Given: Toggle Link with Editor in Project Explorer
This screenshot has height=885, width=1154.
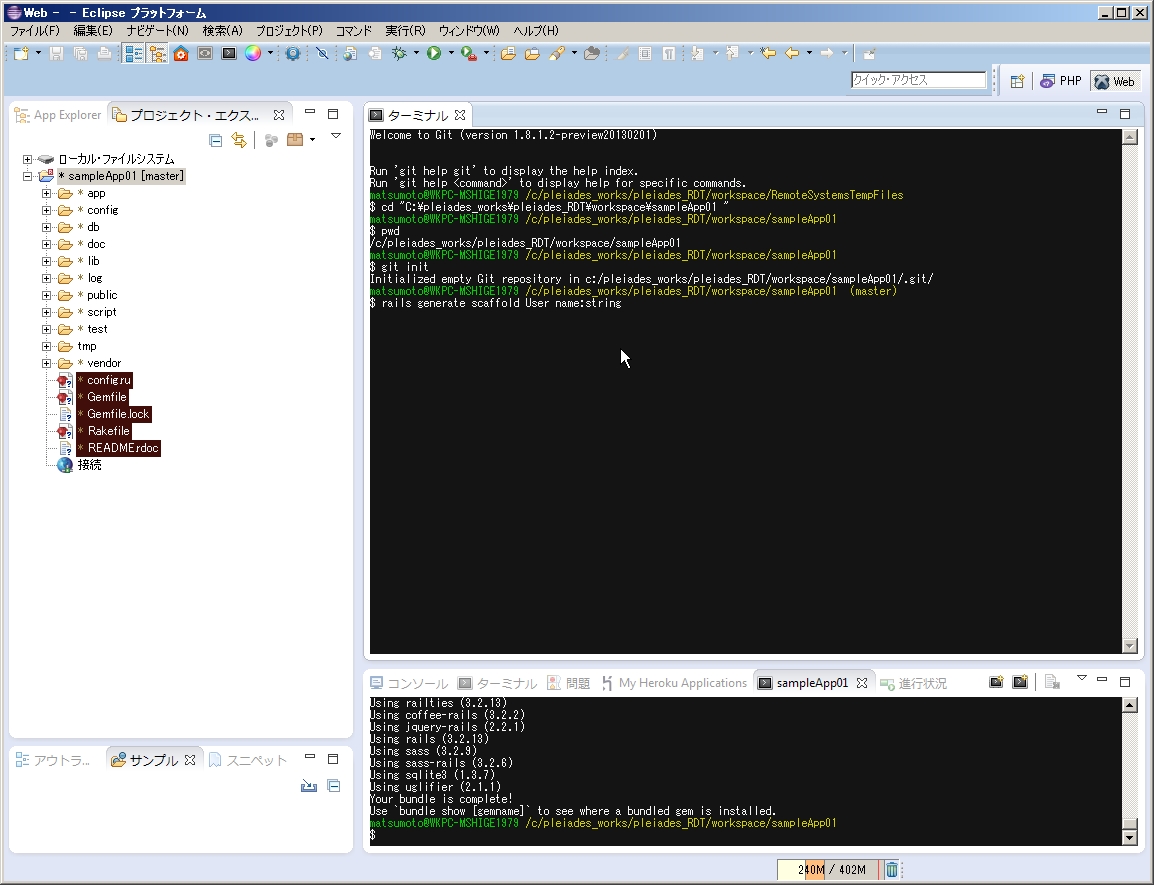Looking at the screenshot, I should tap(239, 140).
